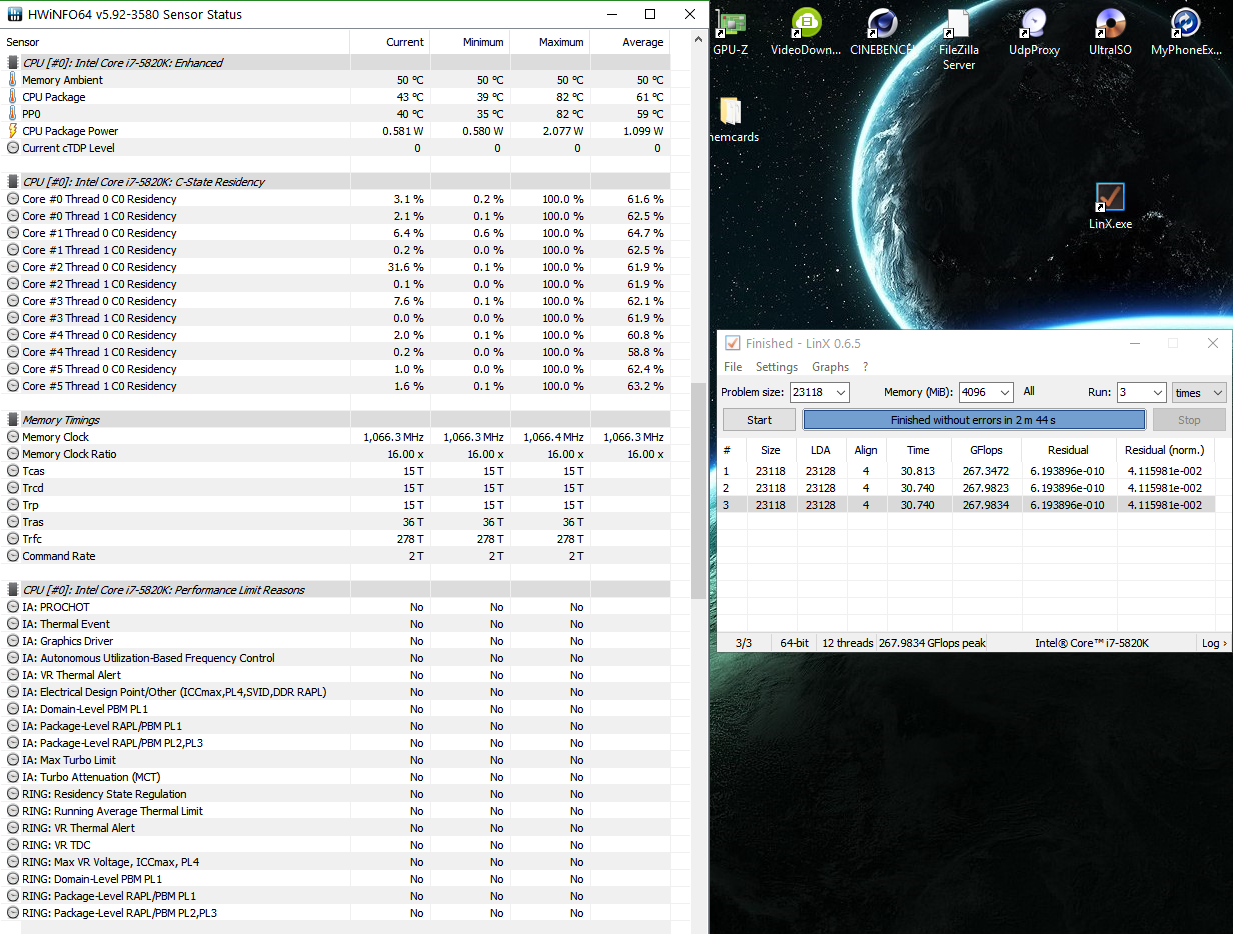The image size is (1233, 934).
Task: Click the All memory label in LinX
Action: [1029, 392]
